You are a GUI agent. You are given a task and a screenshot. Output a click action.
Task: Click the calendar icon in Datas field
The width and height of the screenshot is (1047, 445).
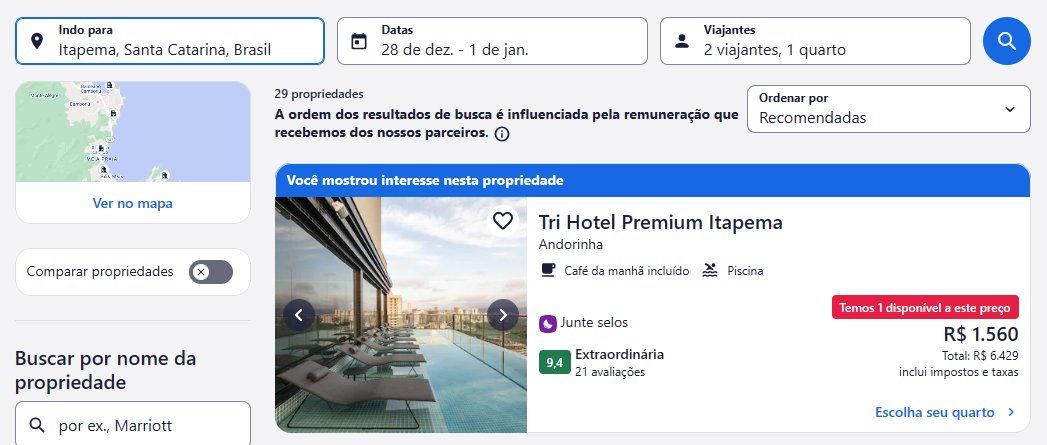click(359, 41)
